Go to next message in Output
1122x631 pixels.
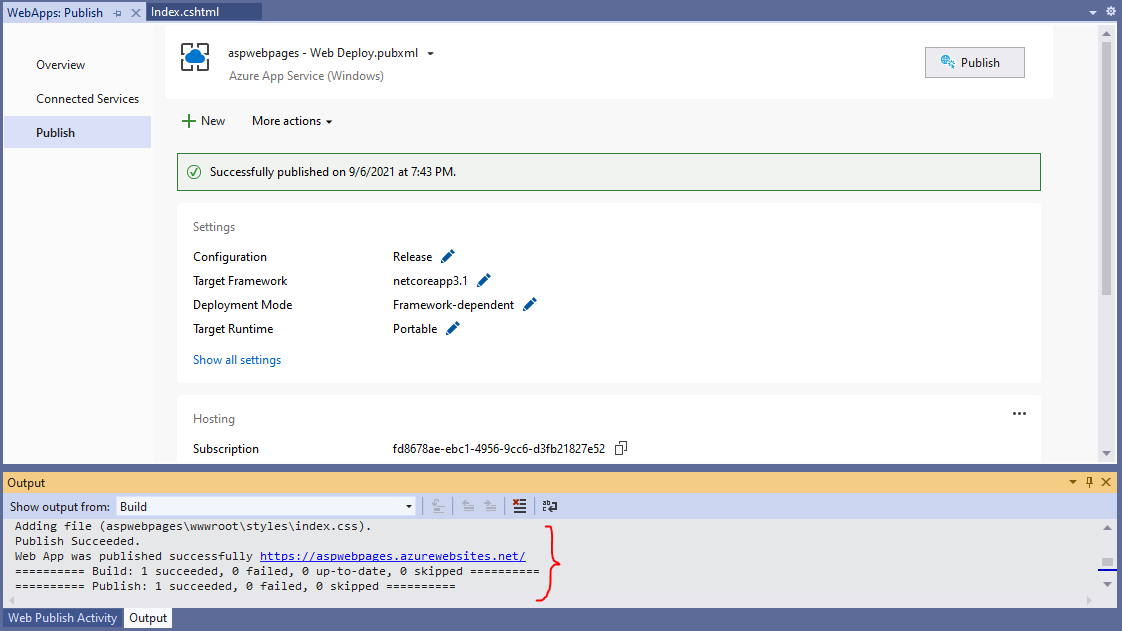[490, 507]
